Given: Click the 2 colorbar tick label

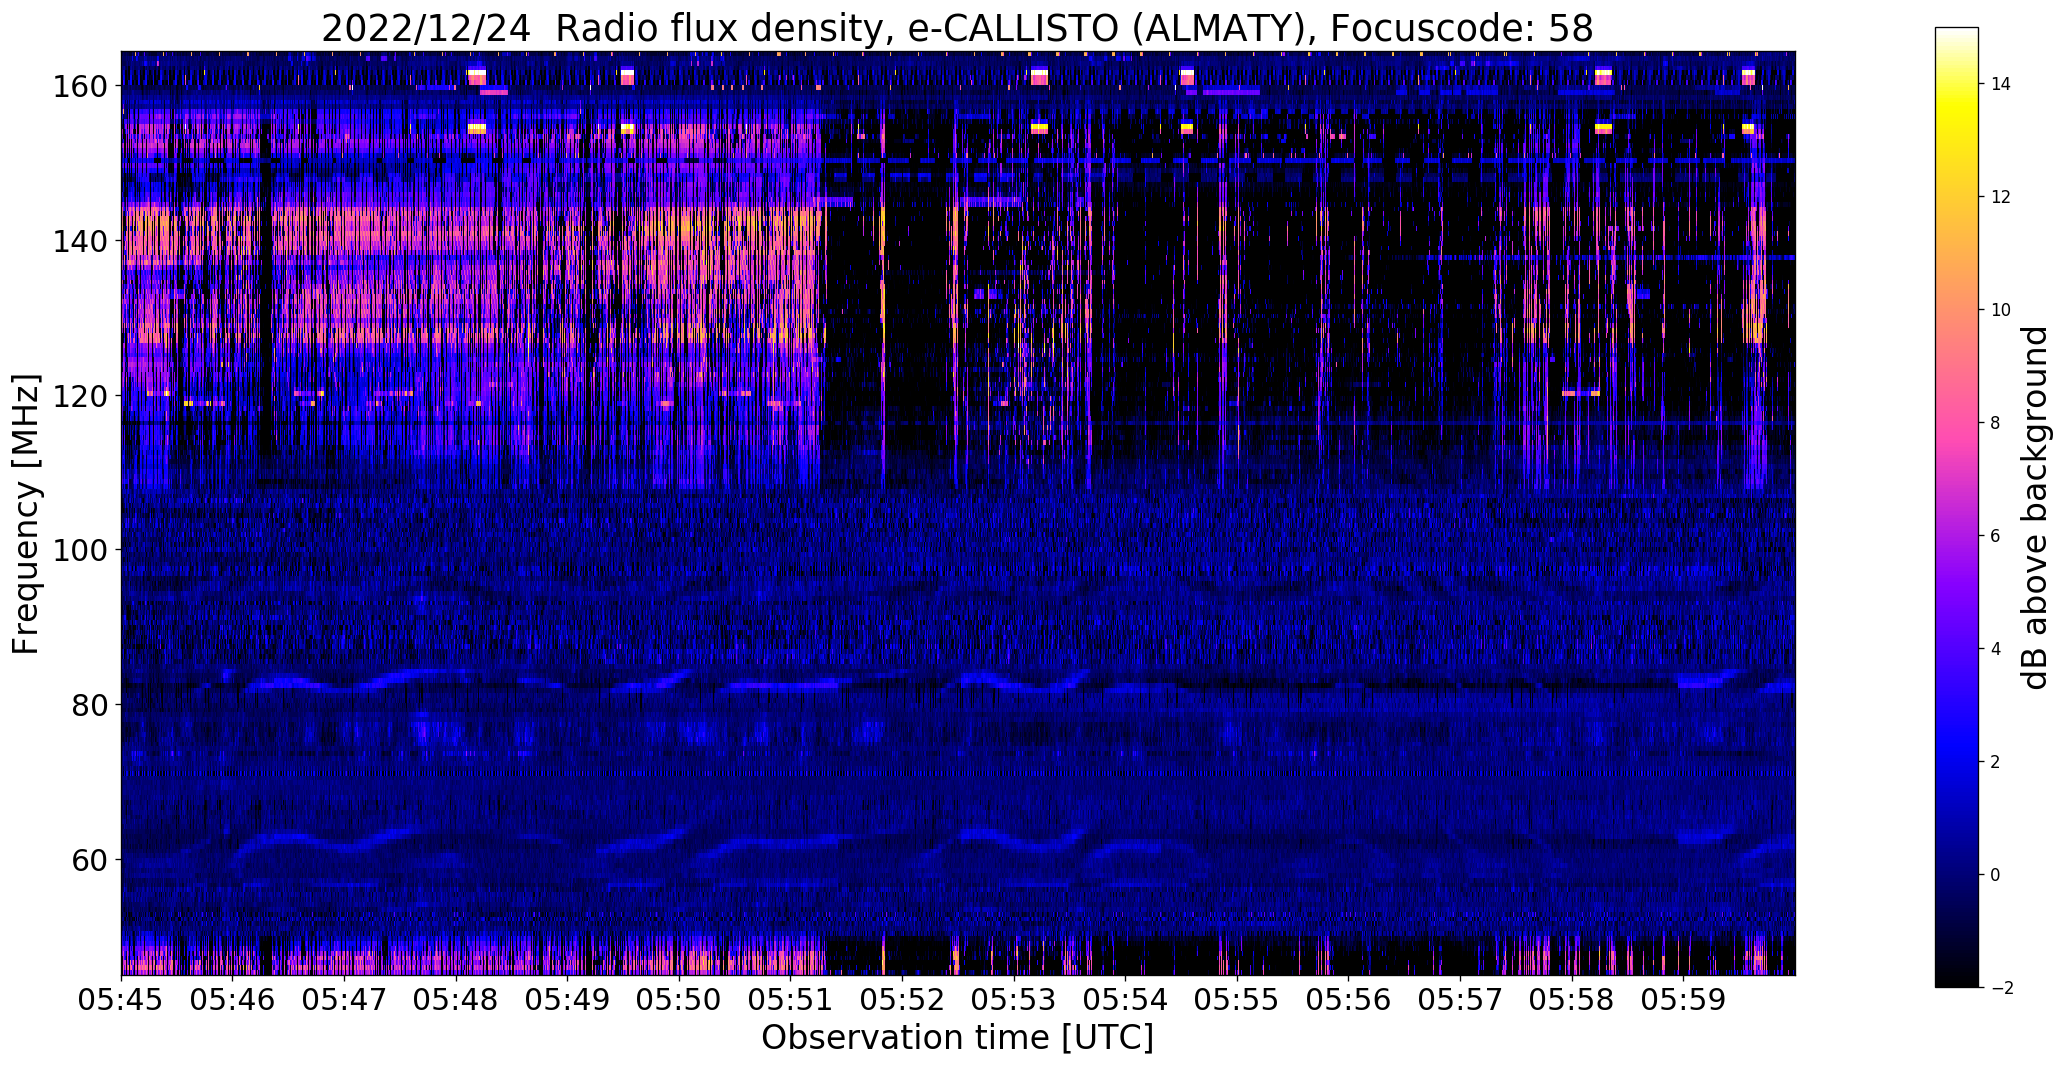Looking at the screenshot, I should pos(1996,762).
